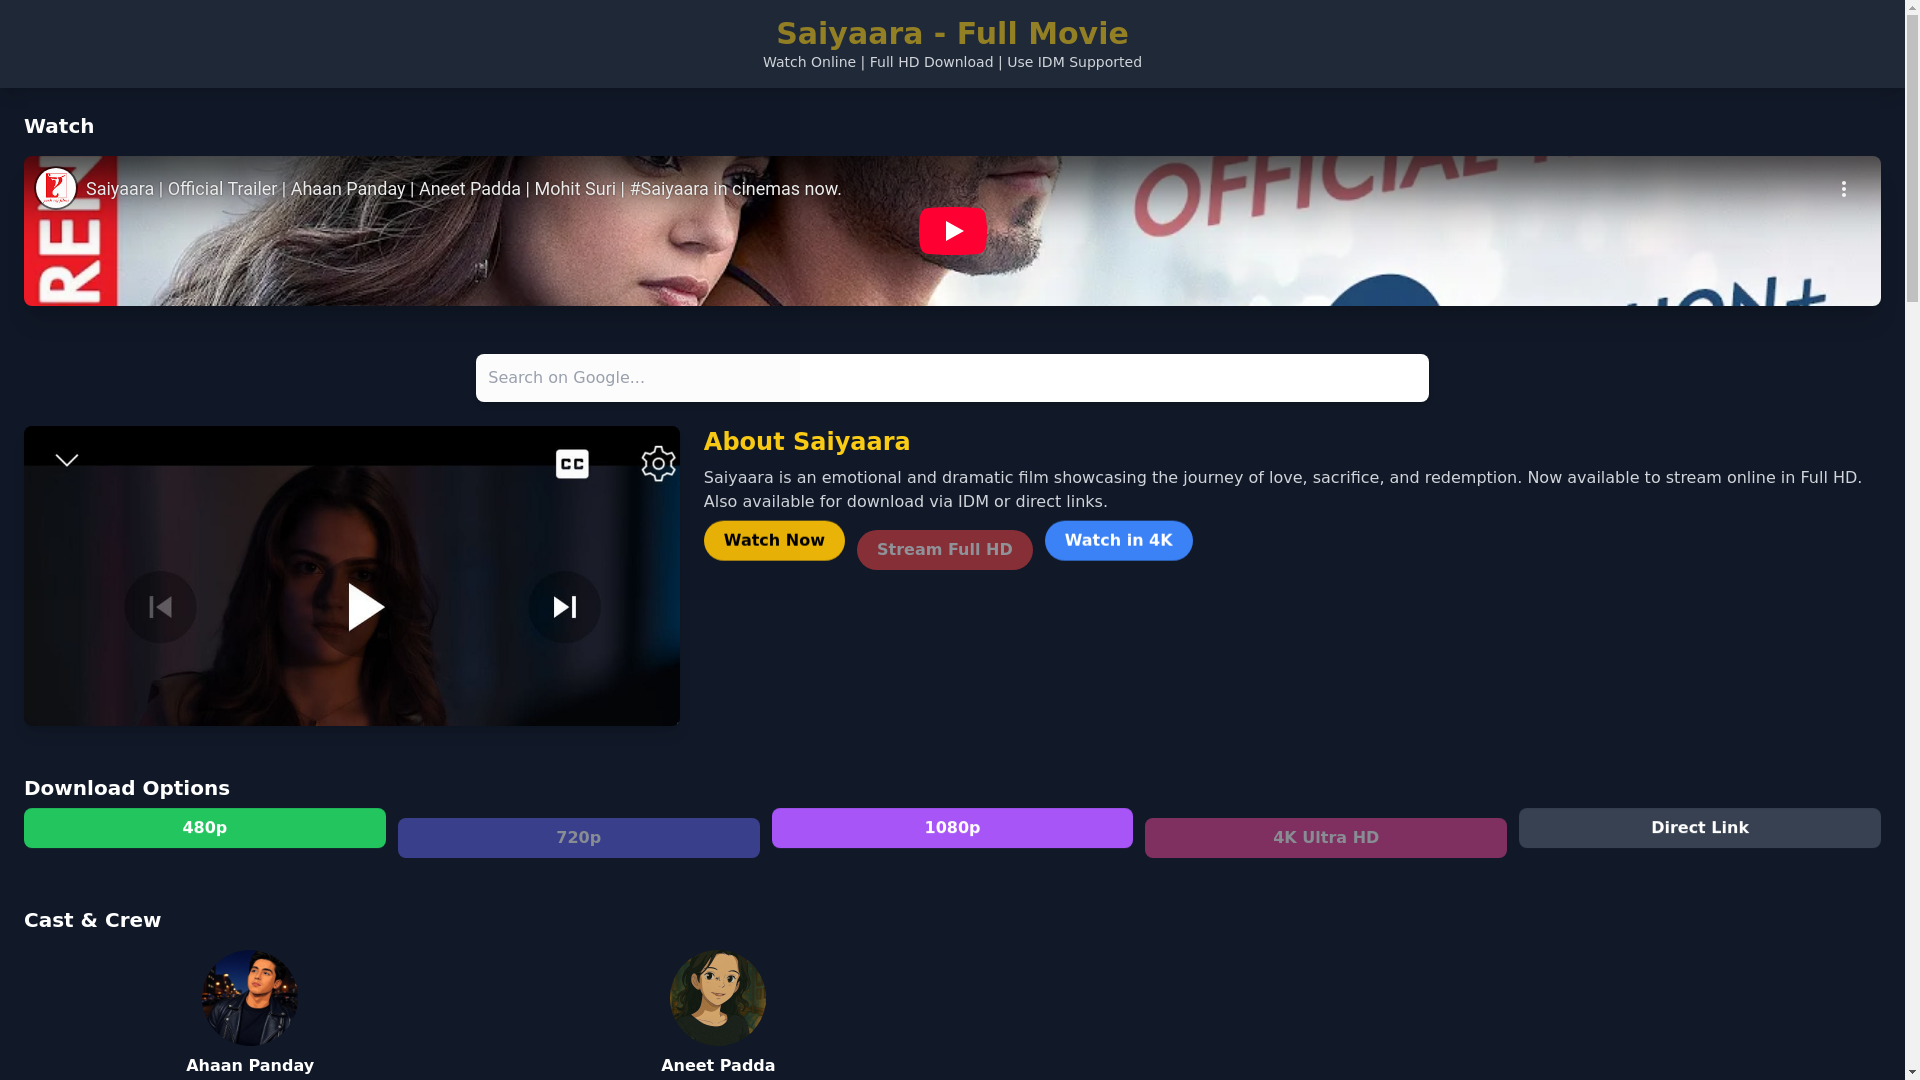Open Aneet Padda cast photo
This screenshot has width=1920, height=1080.
point(718,998)
